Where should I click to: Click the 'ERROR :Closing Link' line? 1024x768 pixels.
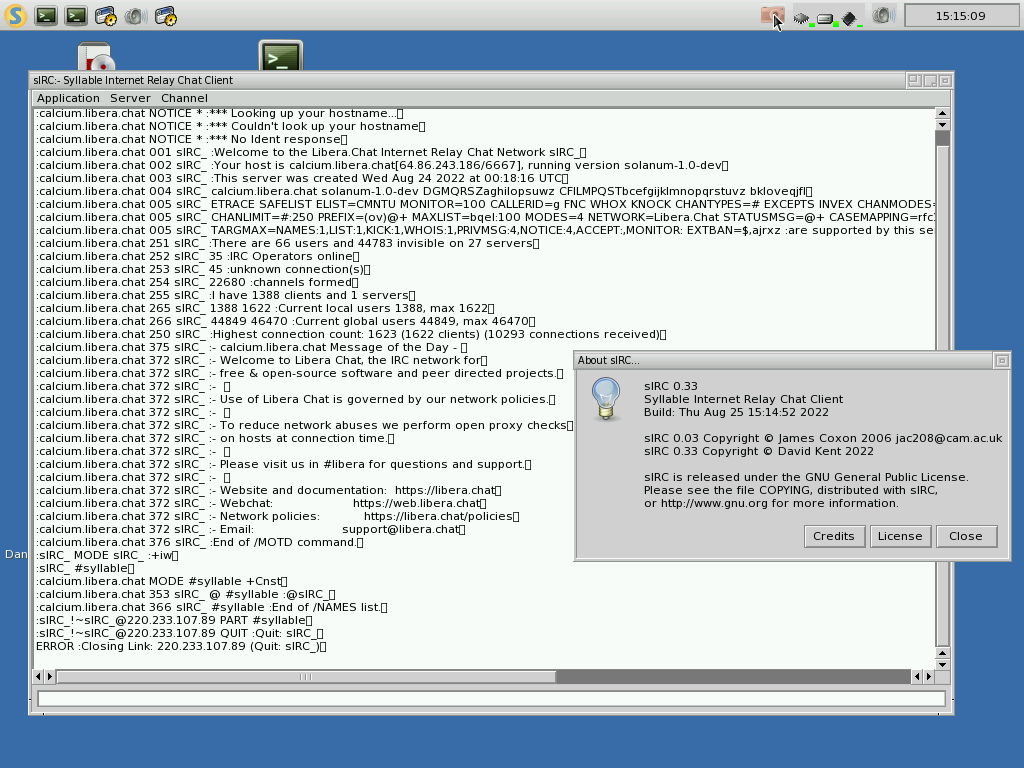tap(181, 647)
